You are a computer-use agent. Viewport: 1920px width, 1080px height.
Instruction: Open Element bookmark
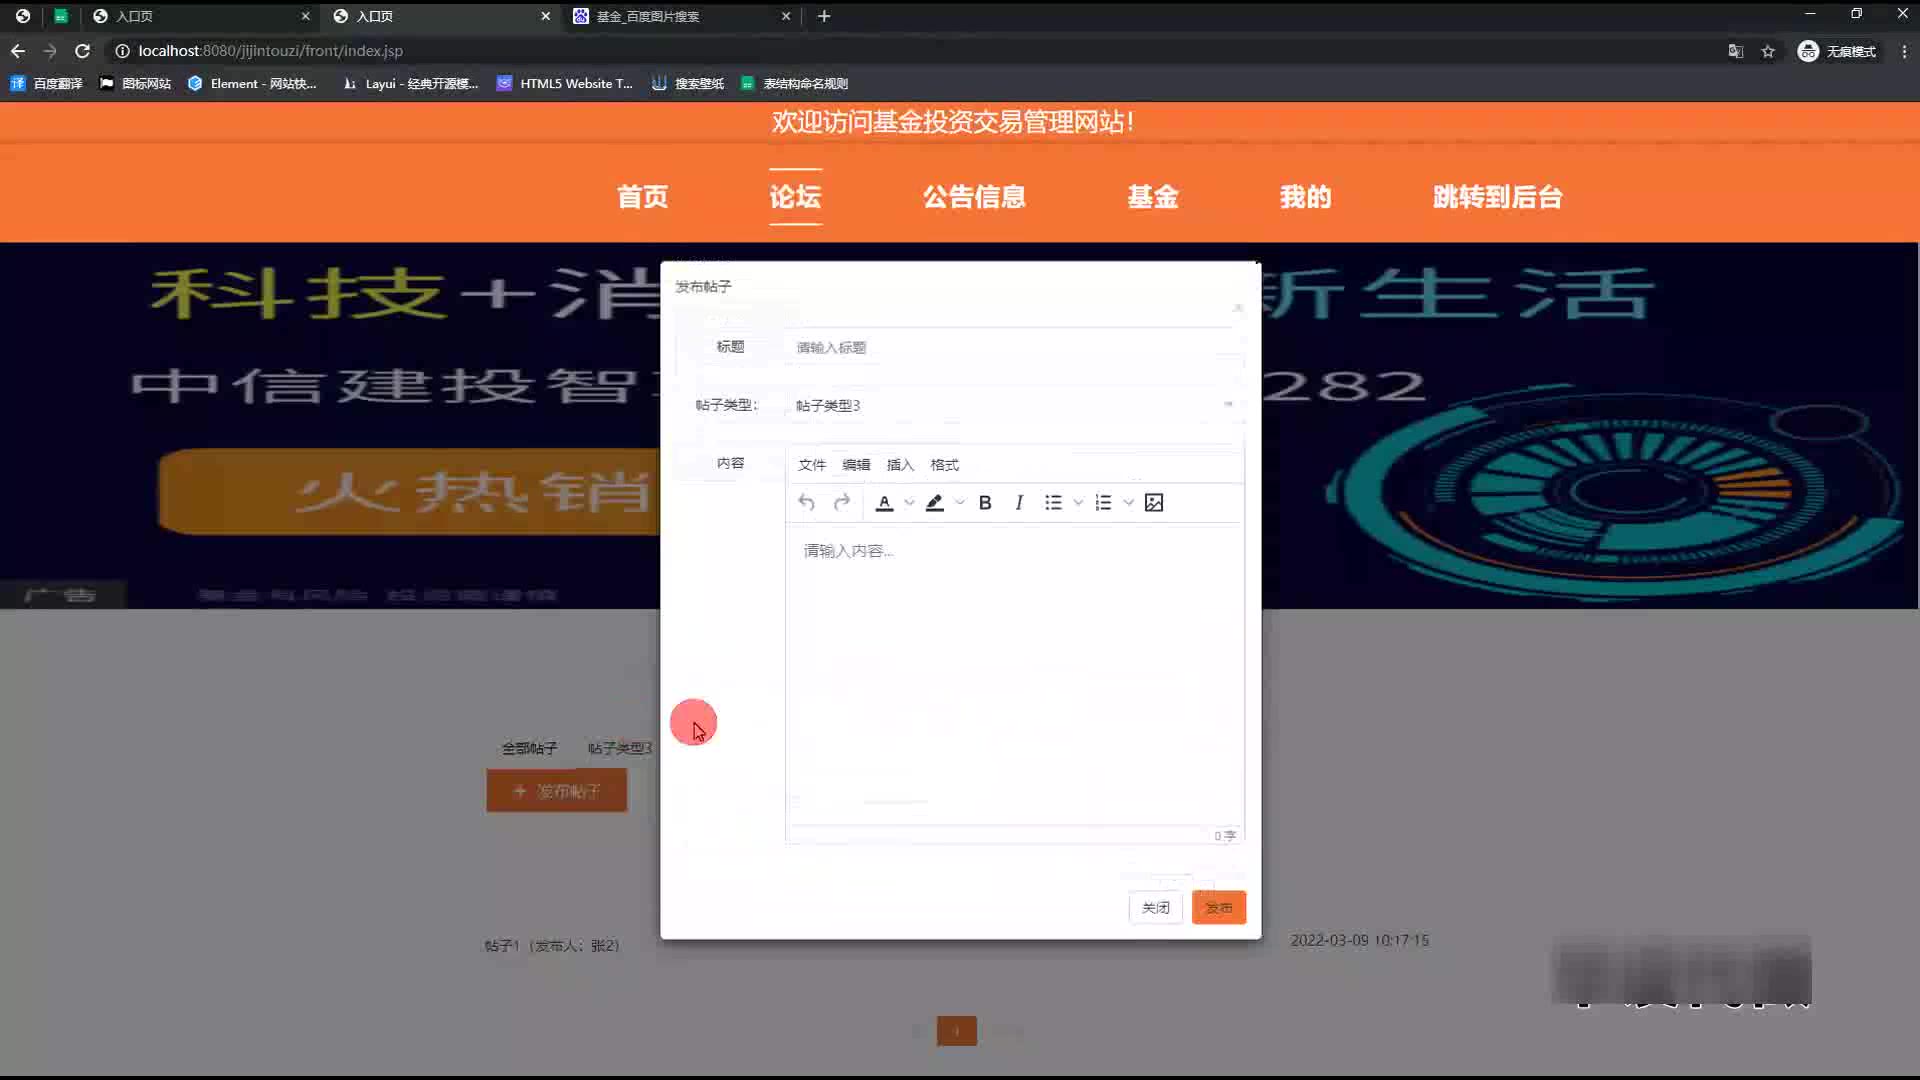[252, 84]
